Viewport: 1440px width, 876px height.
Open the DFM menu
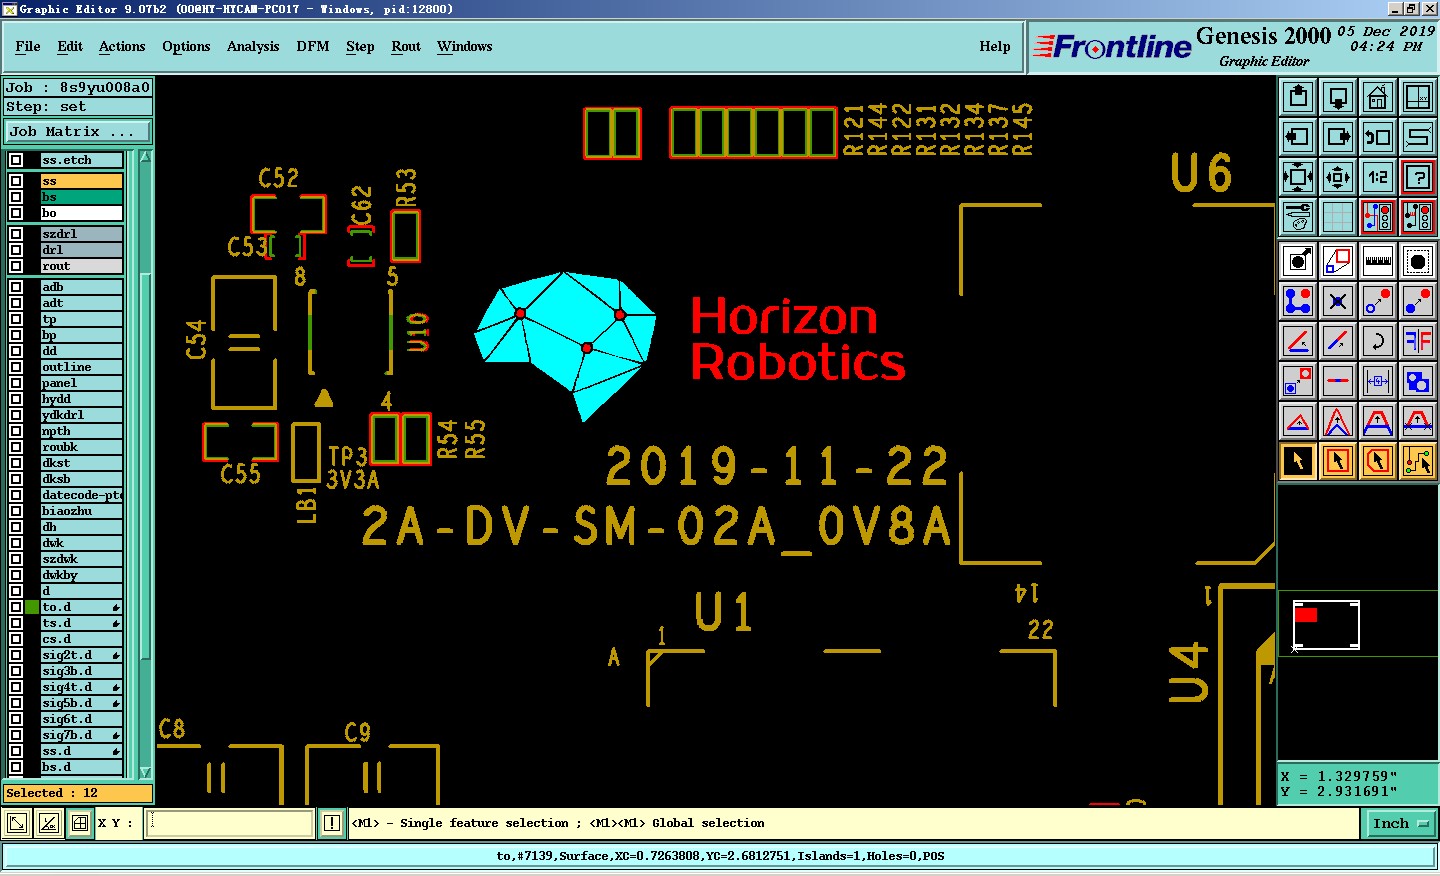tap(313, 46)
